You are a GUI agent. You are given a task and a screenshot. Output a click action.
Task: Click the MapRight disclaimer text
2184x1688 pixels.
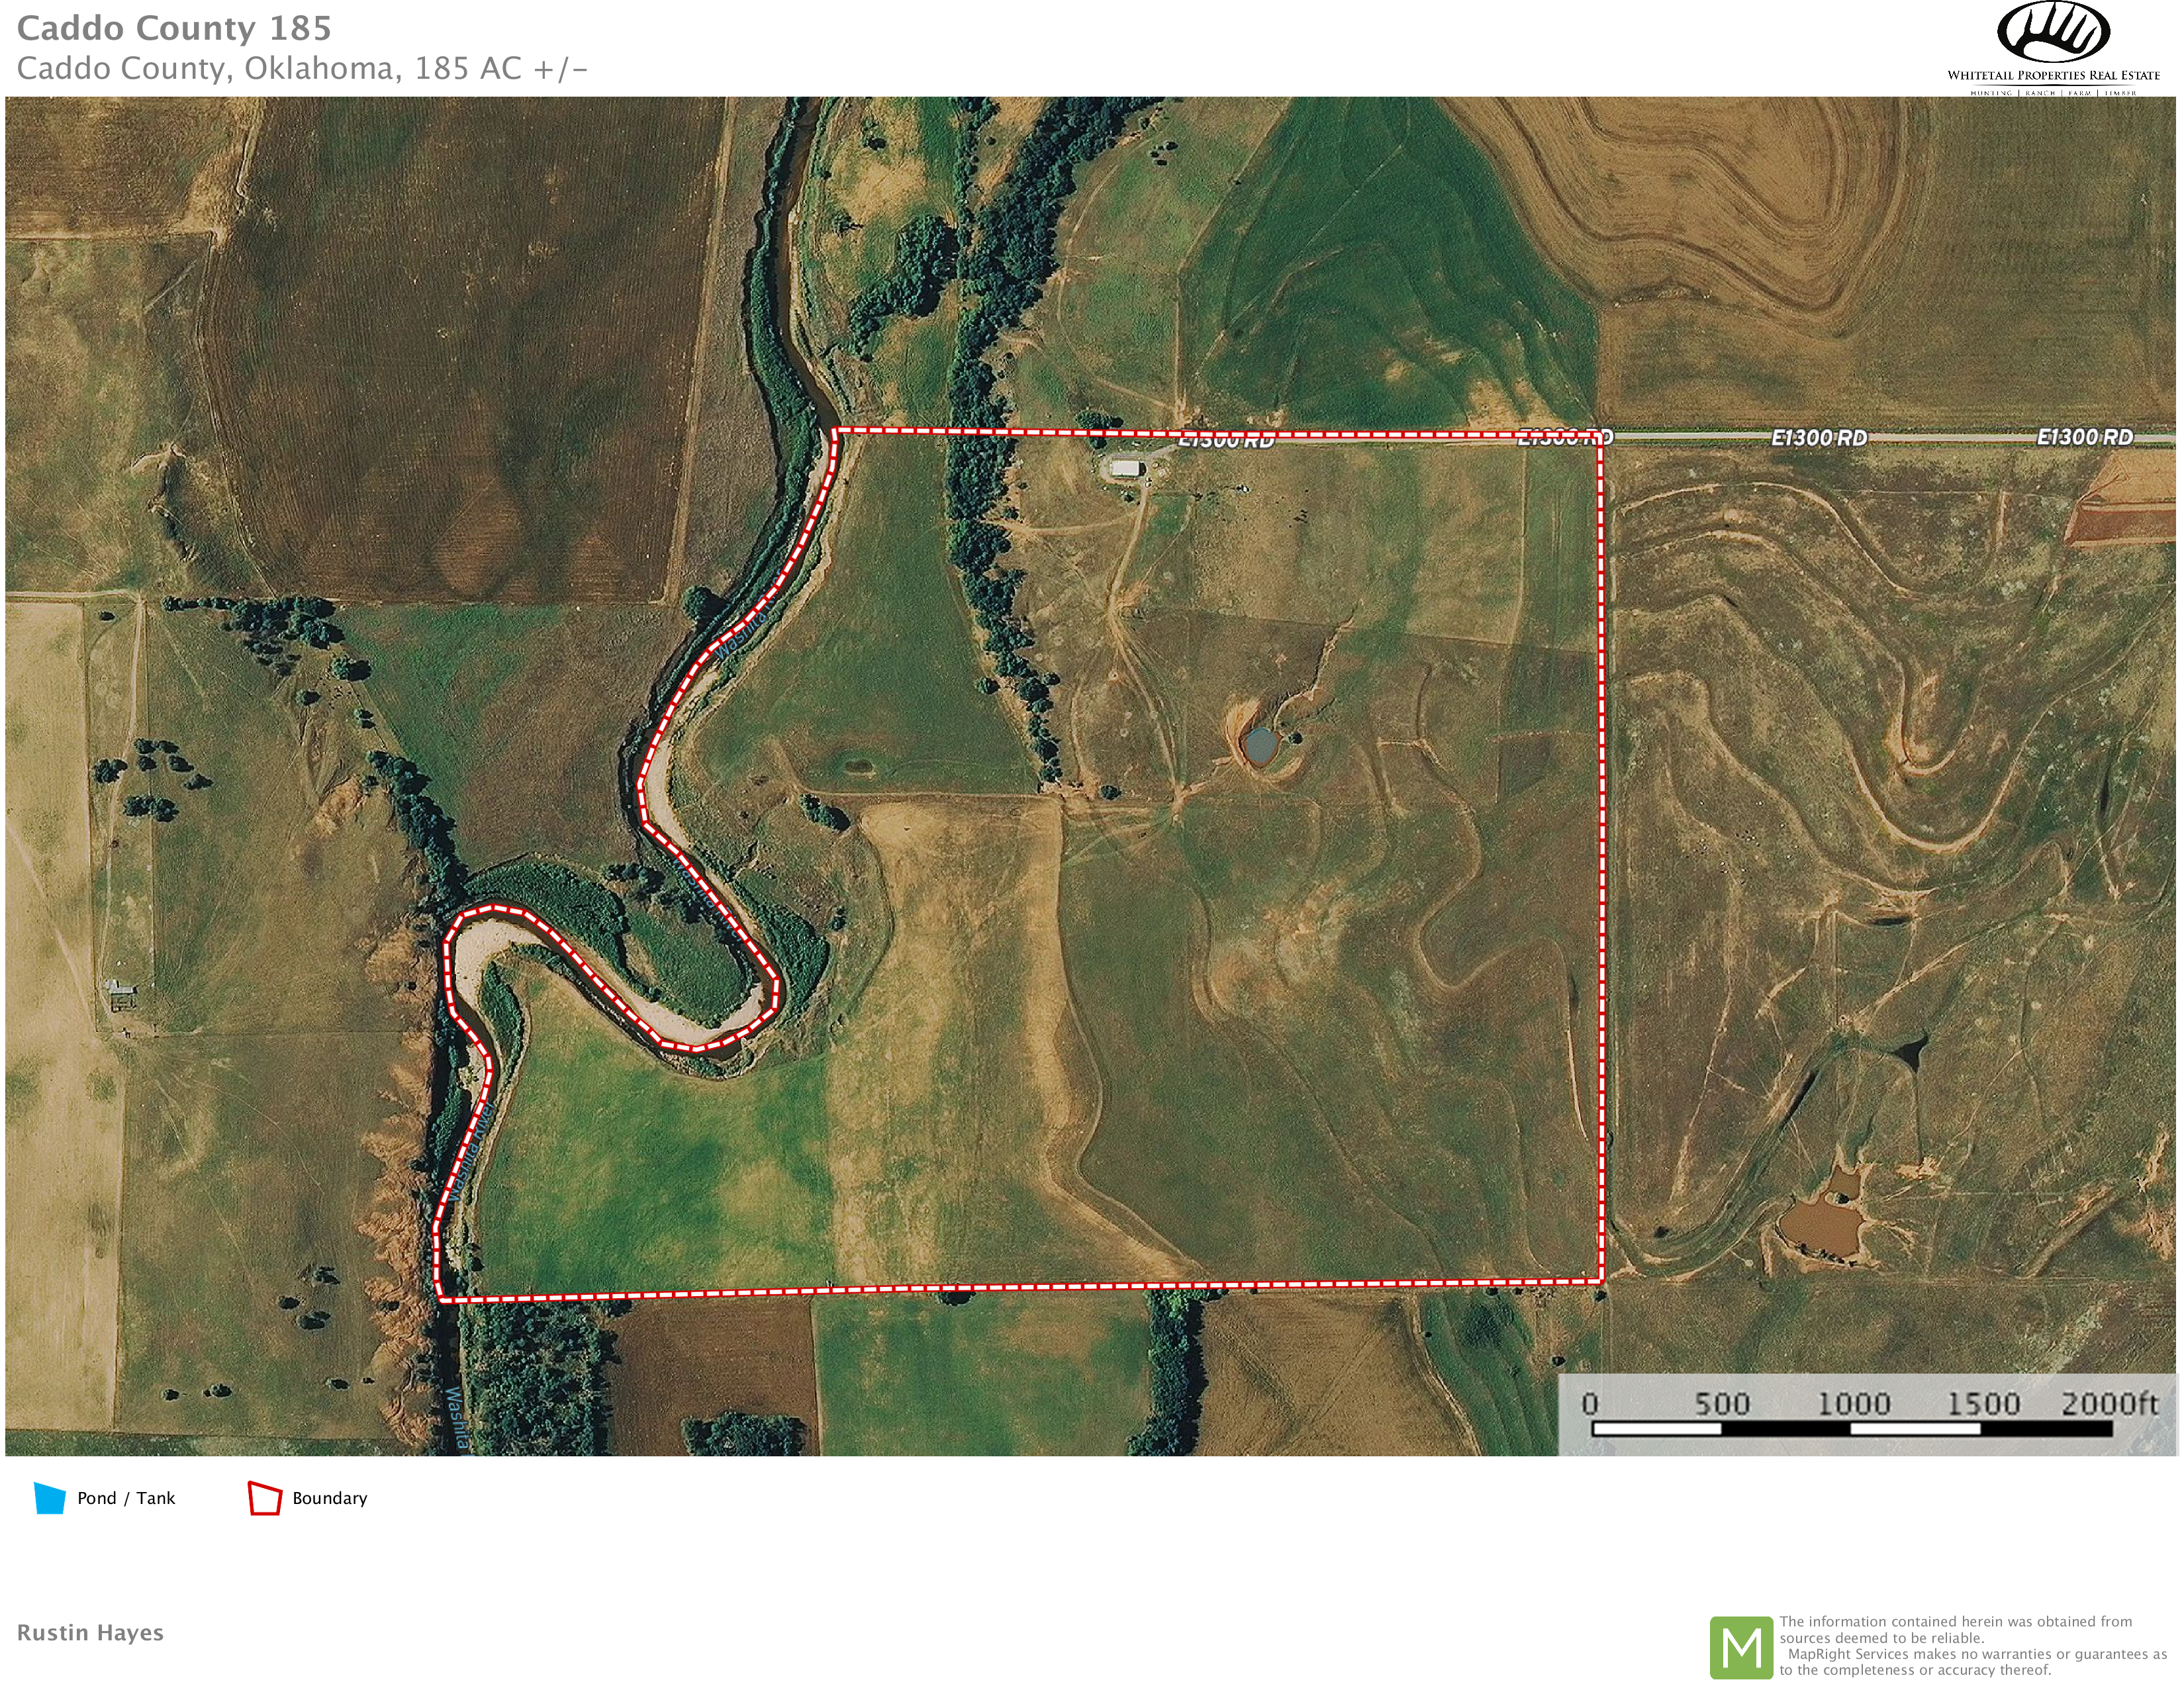pos(1972,1646)
